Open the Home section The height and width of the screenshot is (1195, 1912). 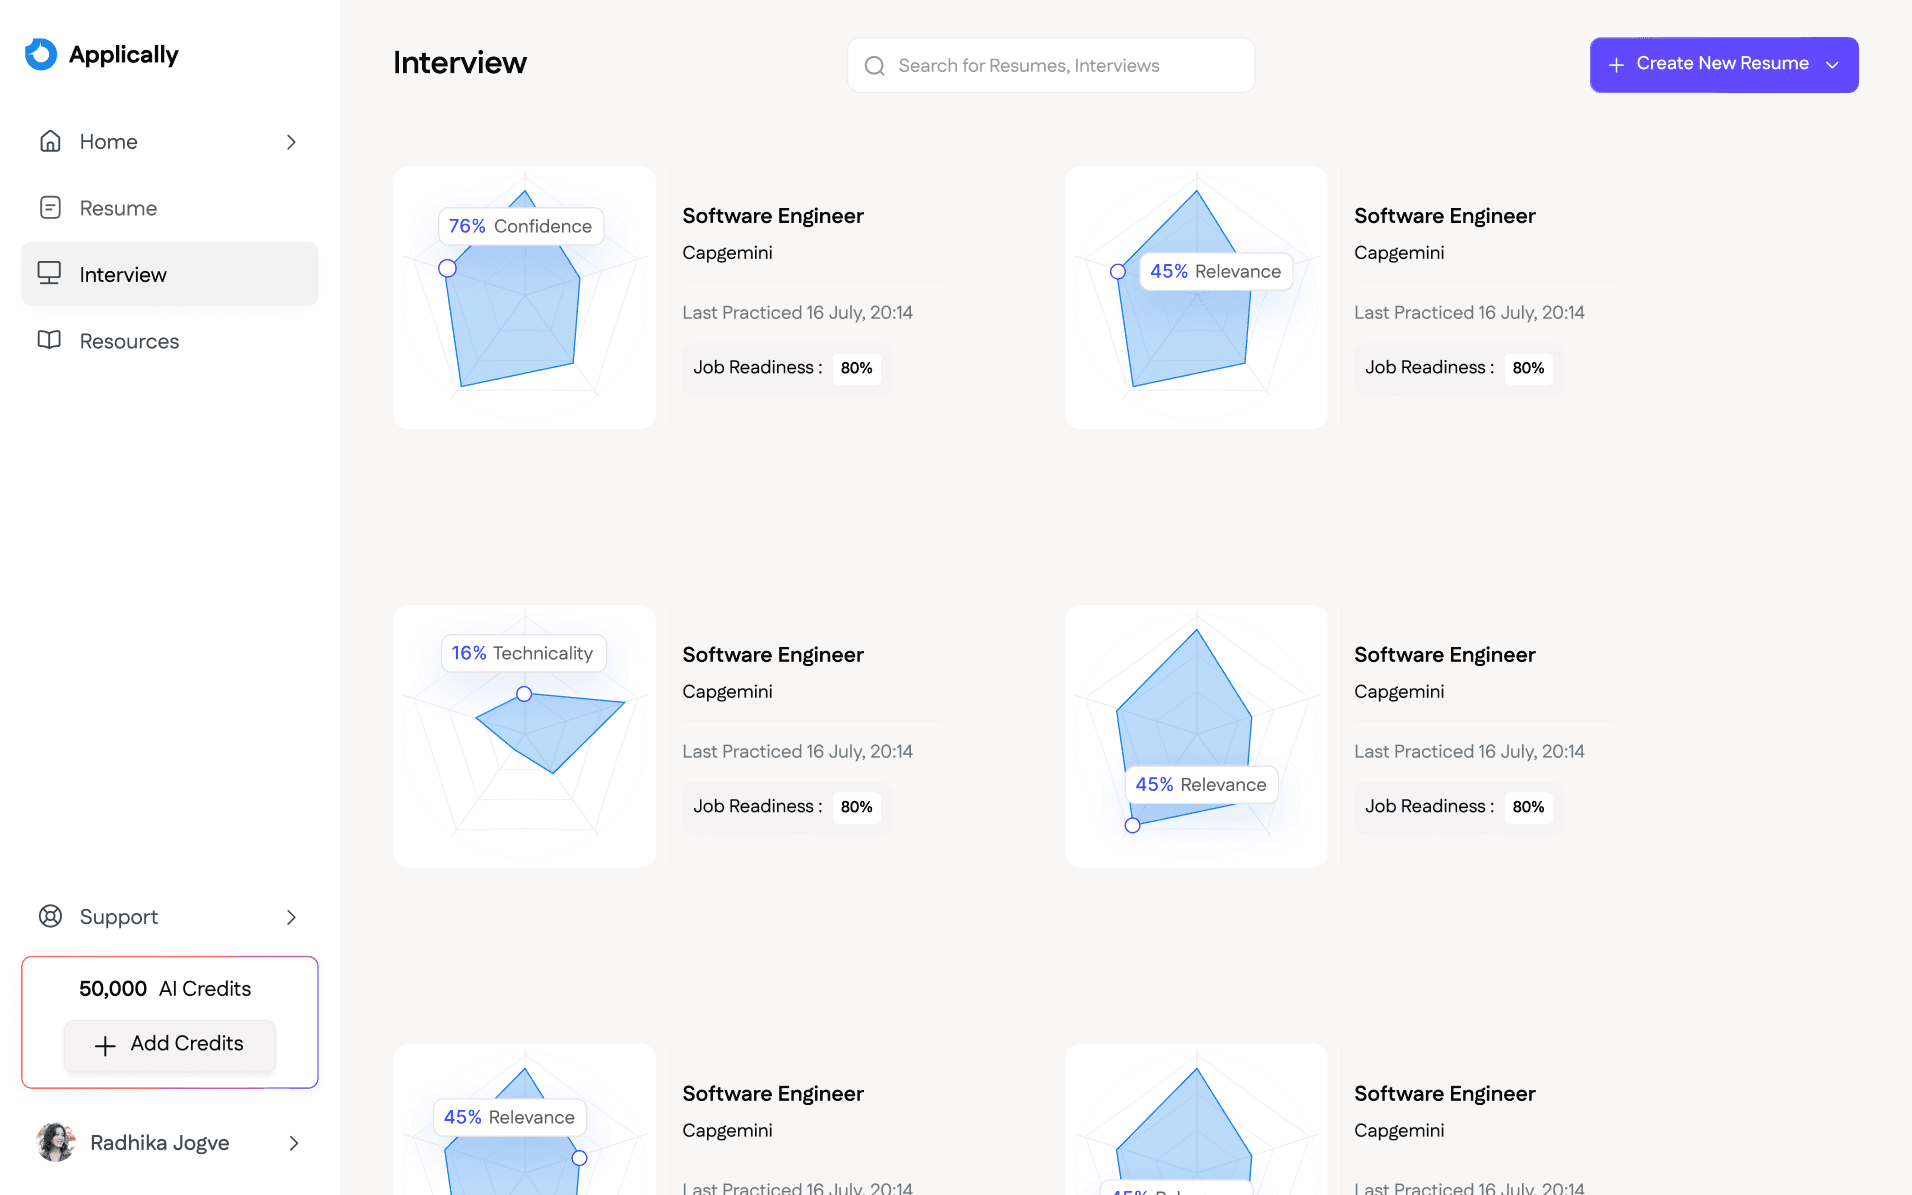click(x=170, y=142)
